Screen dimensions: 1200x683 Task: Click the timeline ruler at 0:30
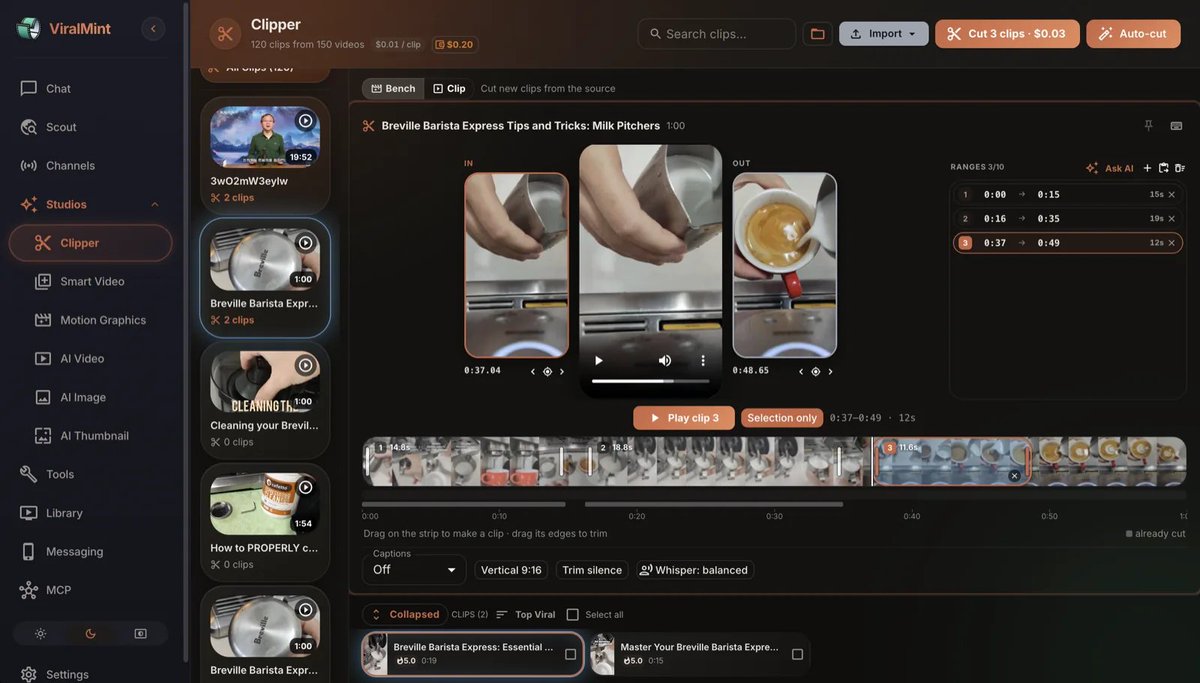[x=774, y=516]
